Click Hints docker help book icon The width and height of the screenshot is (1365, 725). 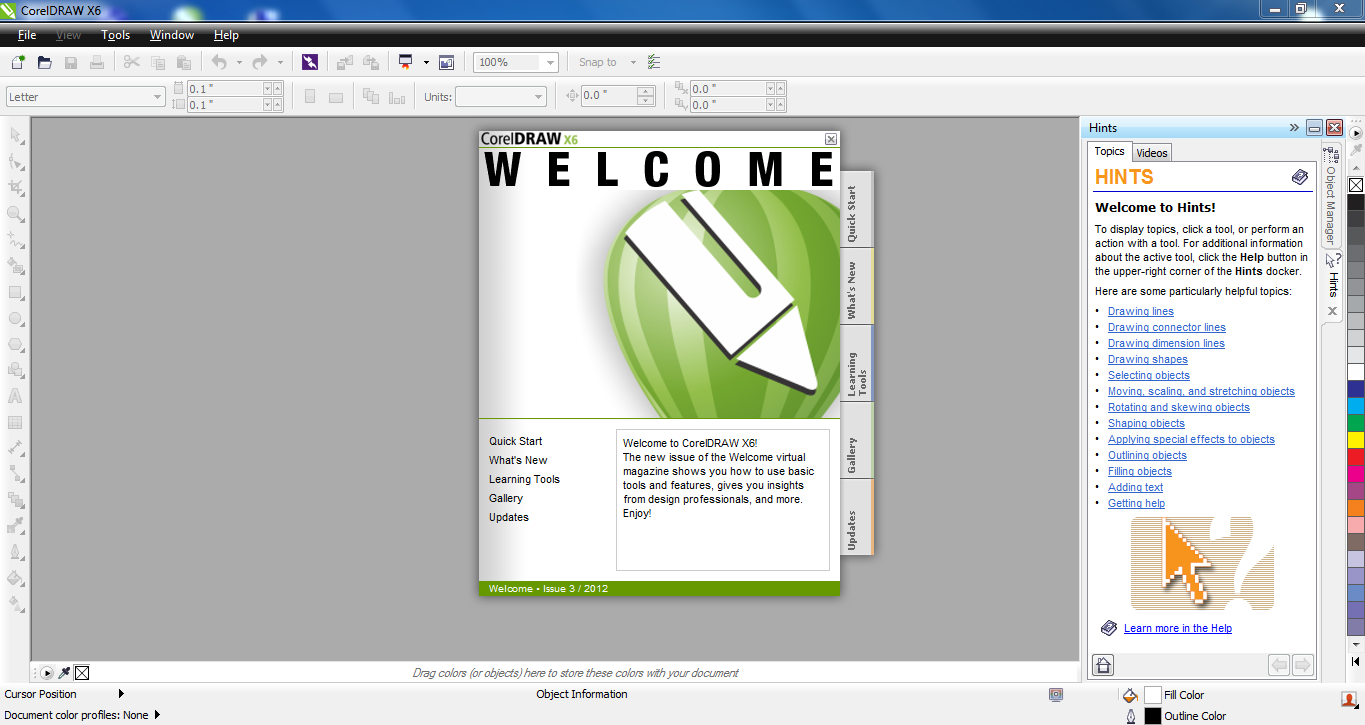point(1299,177)
